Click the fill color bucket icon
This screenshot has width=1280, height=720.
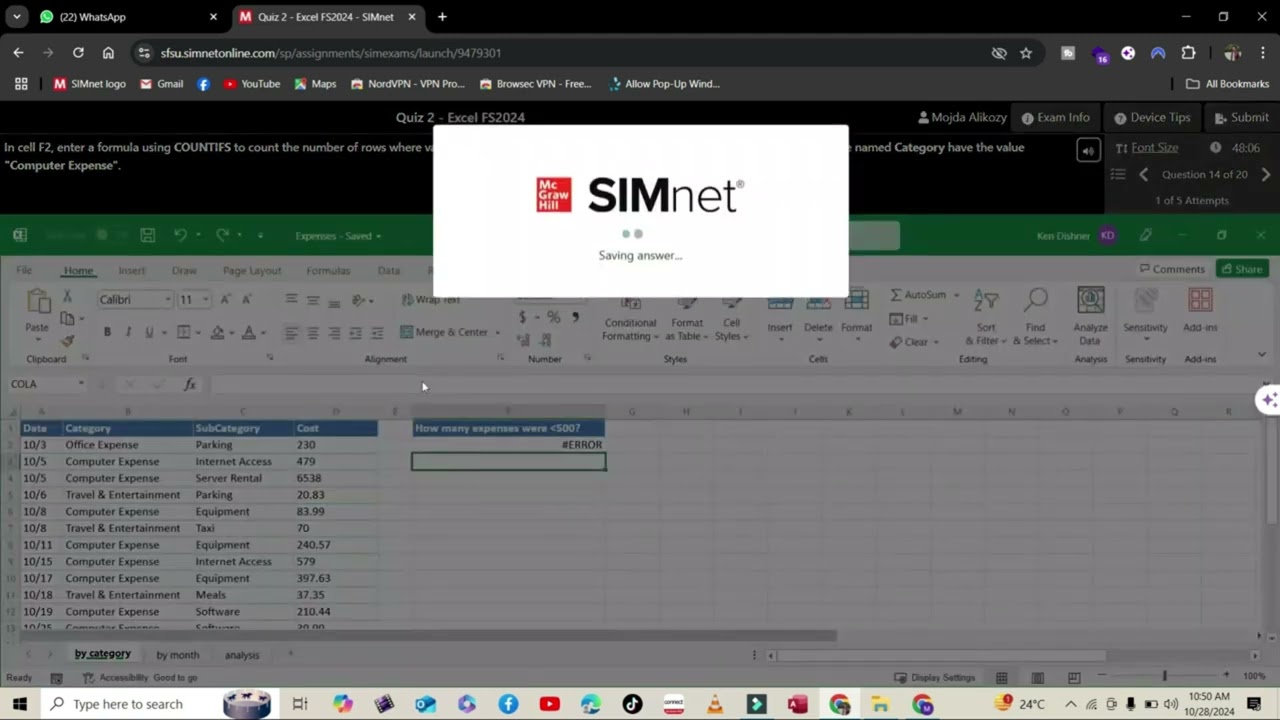(218, 332)
